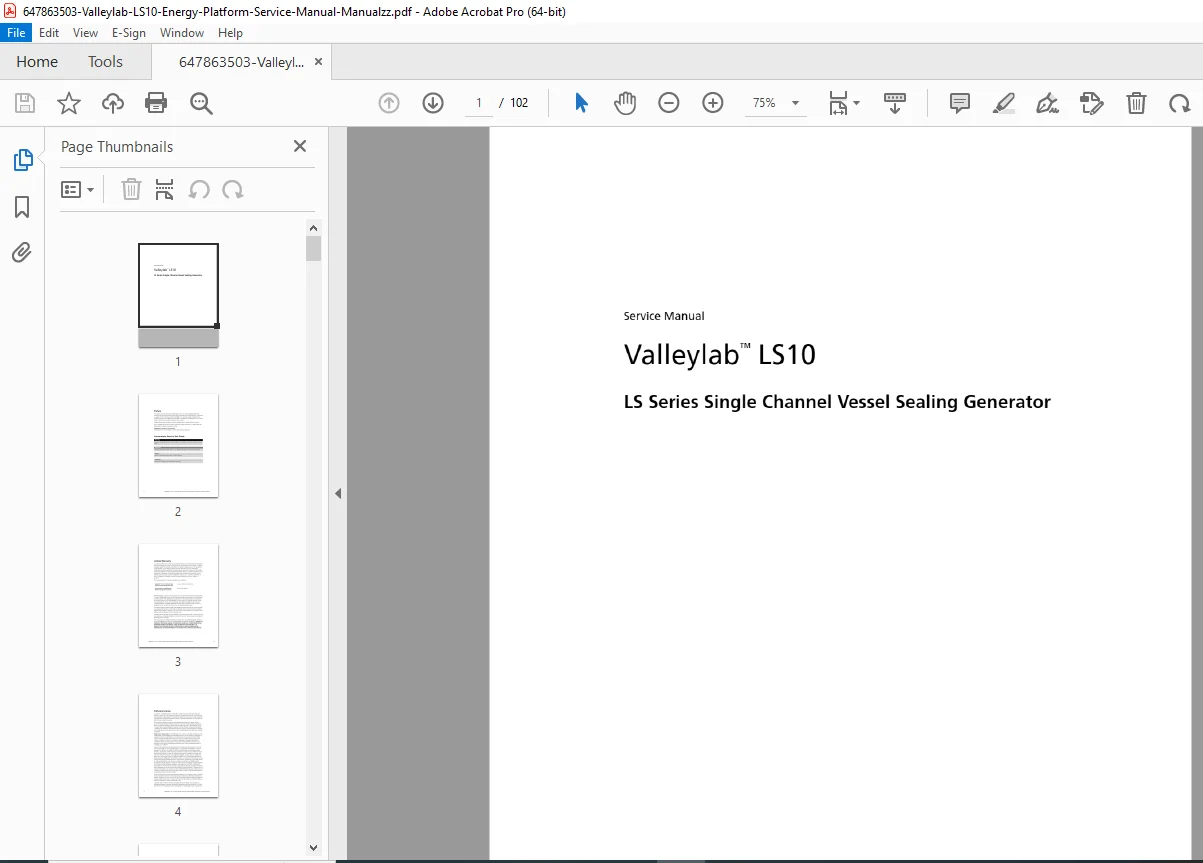Viewport: 1203px width, 863px height.
Task: Rotate thumbnails clockwise
Action: (x=233, y=189)
